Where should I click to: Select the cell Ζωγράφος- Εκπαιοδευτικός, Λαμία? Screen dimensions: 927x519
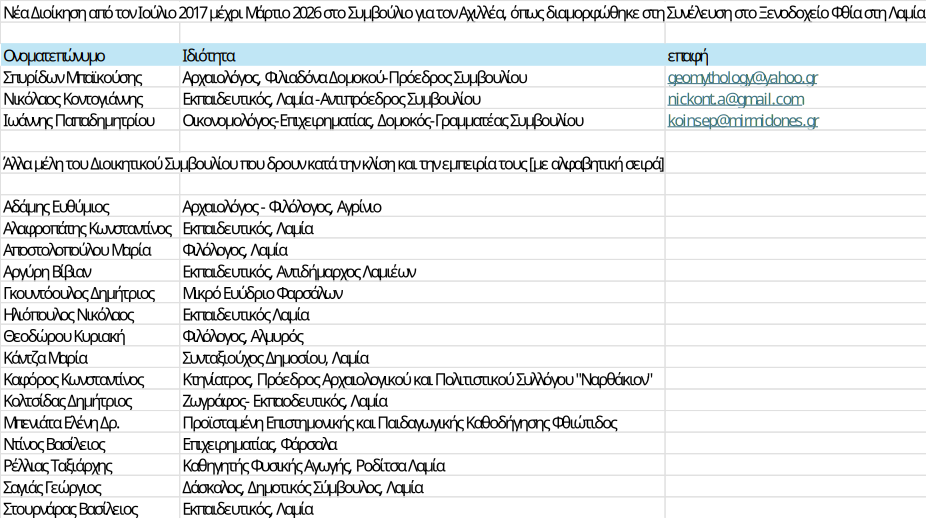tap(423, 401)
